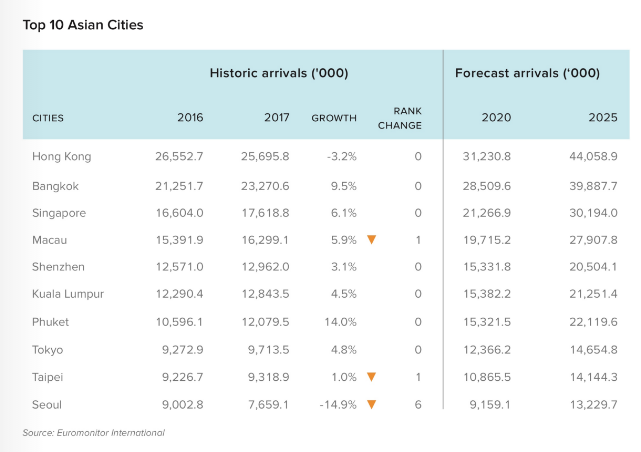Select the Kuala Lumpur city name
This screenshot has width=641, height=452.
click(x=69, y=294)
